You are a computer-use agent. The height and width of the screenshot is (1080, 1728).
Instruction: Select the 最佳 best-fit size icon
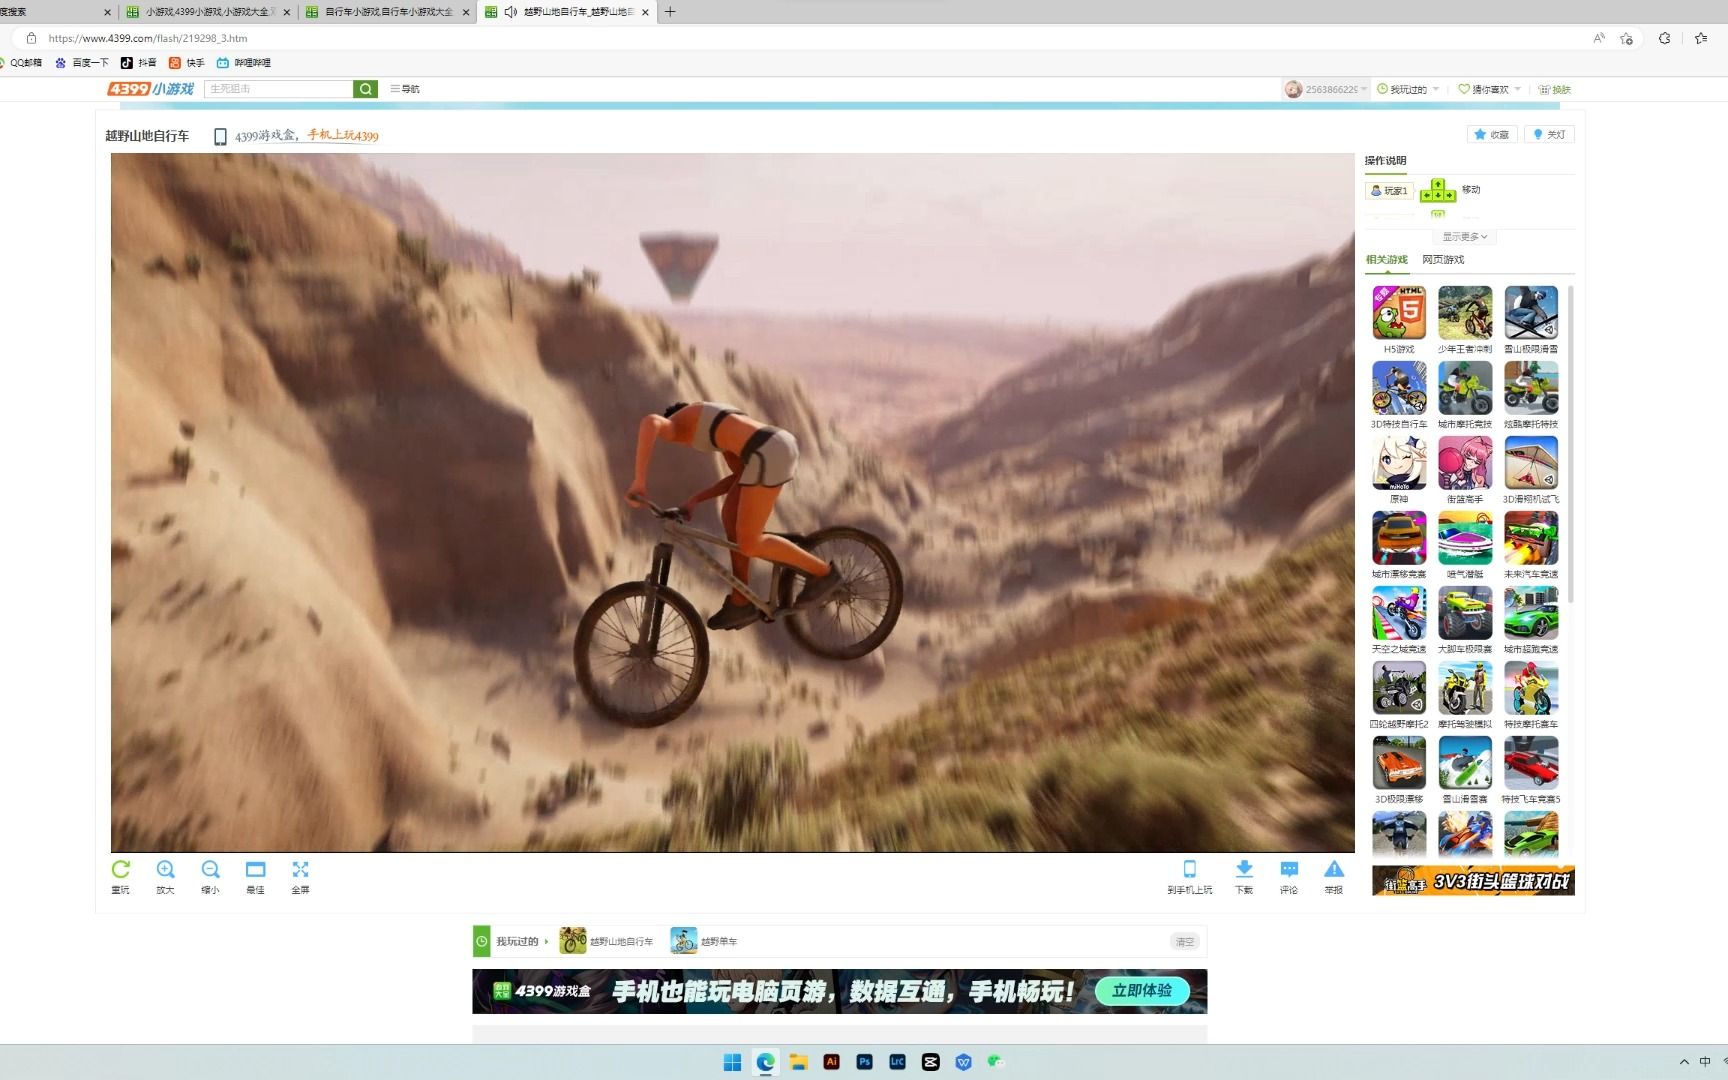[255, 869]
